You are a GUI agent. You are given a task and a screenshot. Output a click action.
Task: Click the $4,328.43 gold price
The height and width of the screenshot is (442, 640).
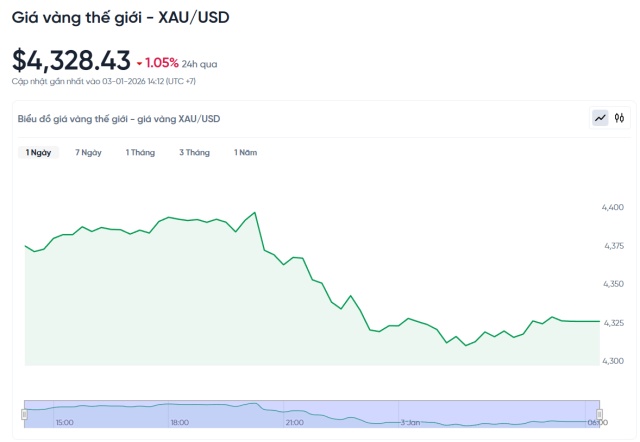coord(70,60)
